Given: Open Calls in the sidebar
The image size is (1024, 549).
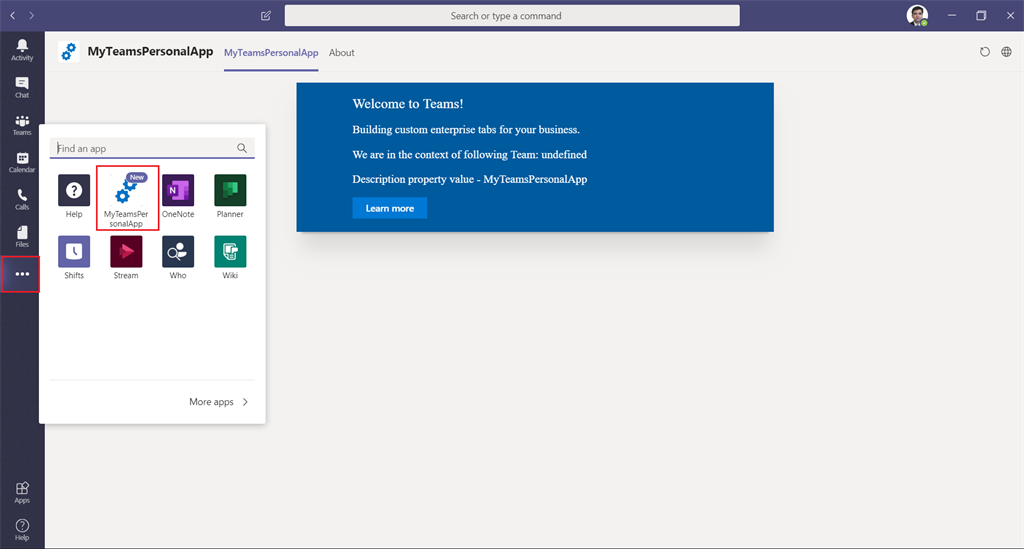Looking at the screenshot, I should coord(22,199).
